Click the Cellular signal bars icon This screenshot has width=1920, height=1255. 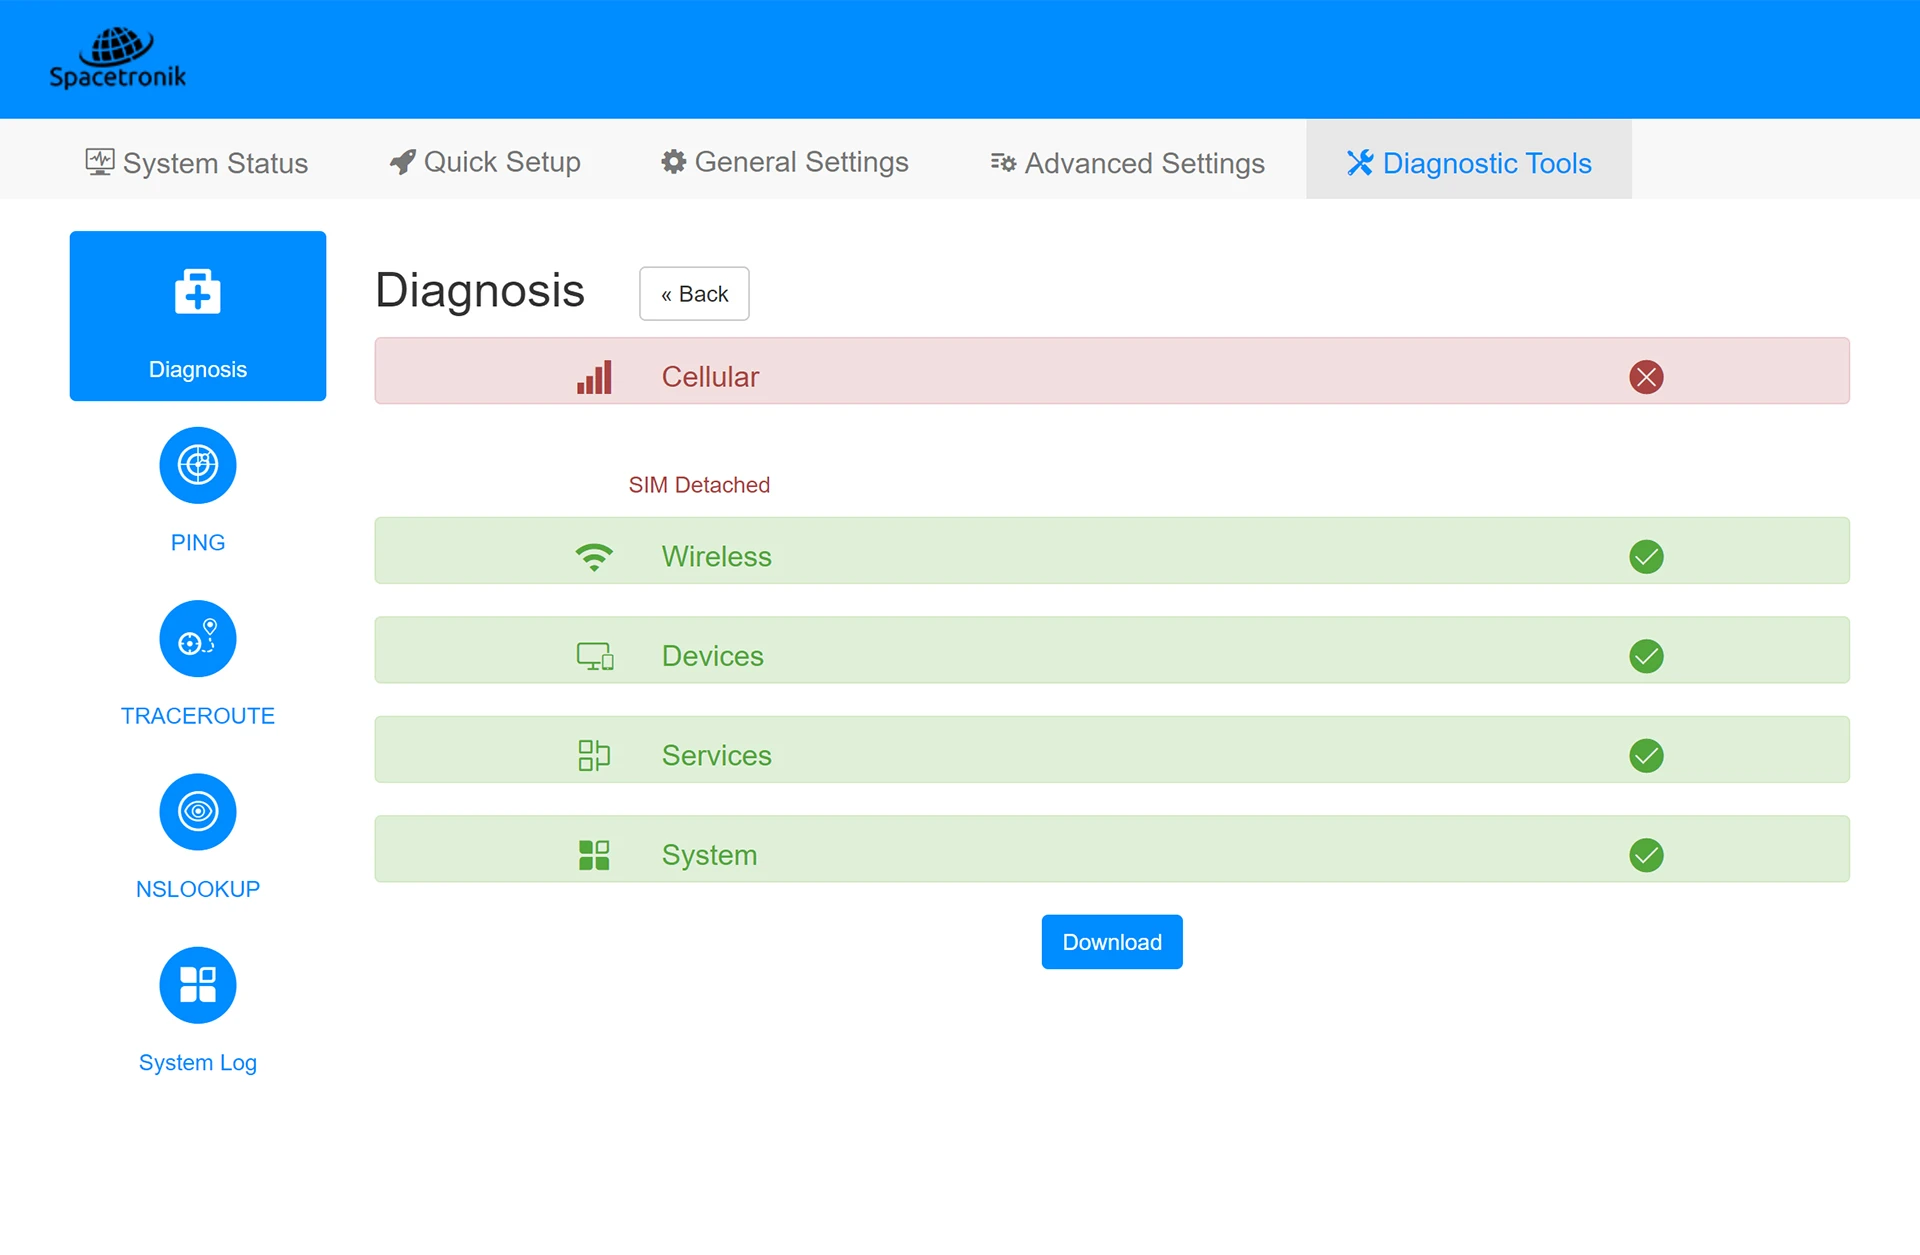[x=594, y=377]
